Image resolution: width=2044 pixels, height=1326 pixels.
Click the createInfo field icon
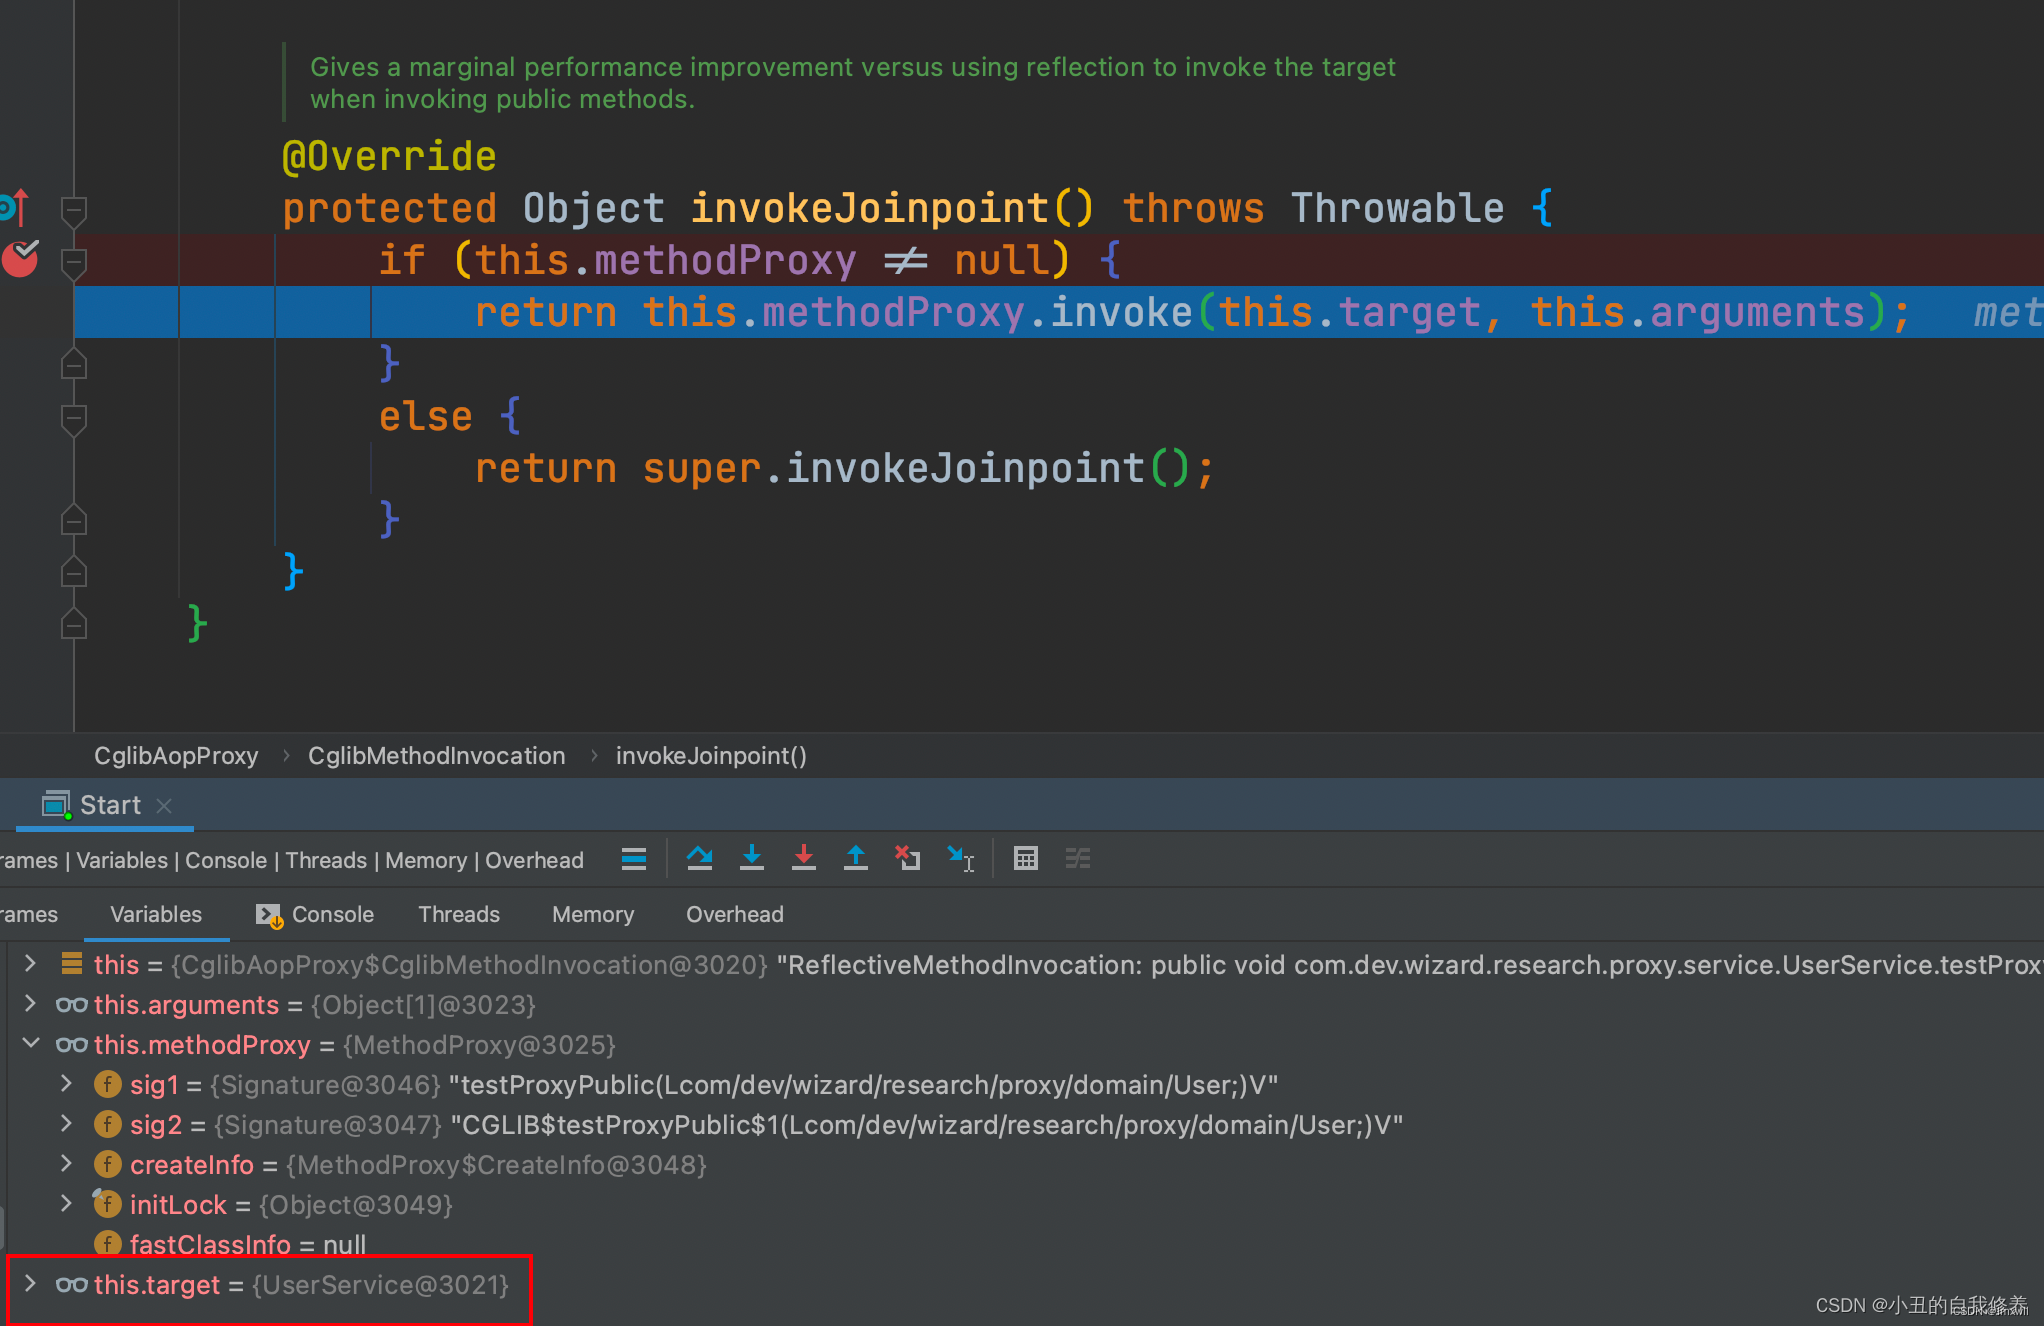(x=107, y=1164)
